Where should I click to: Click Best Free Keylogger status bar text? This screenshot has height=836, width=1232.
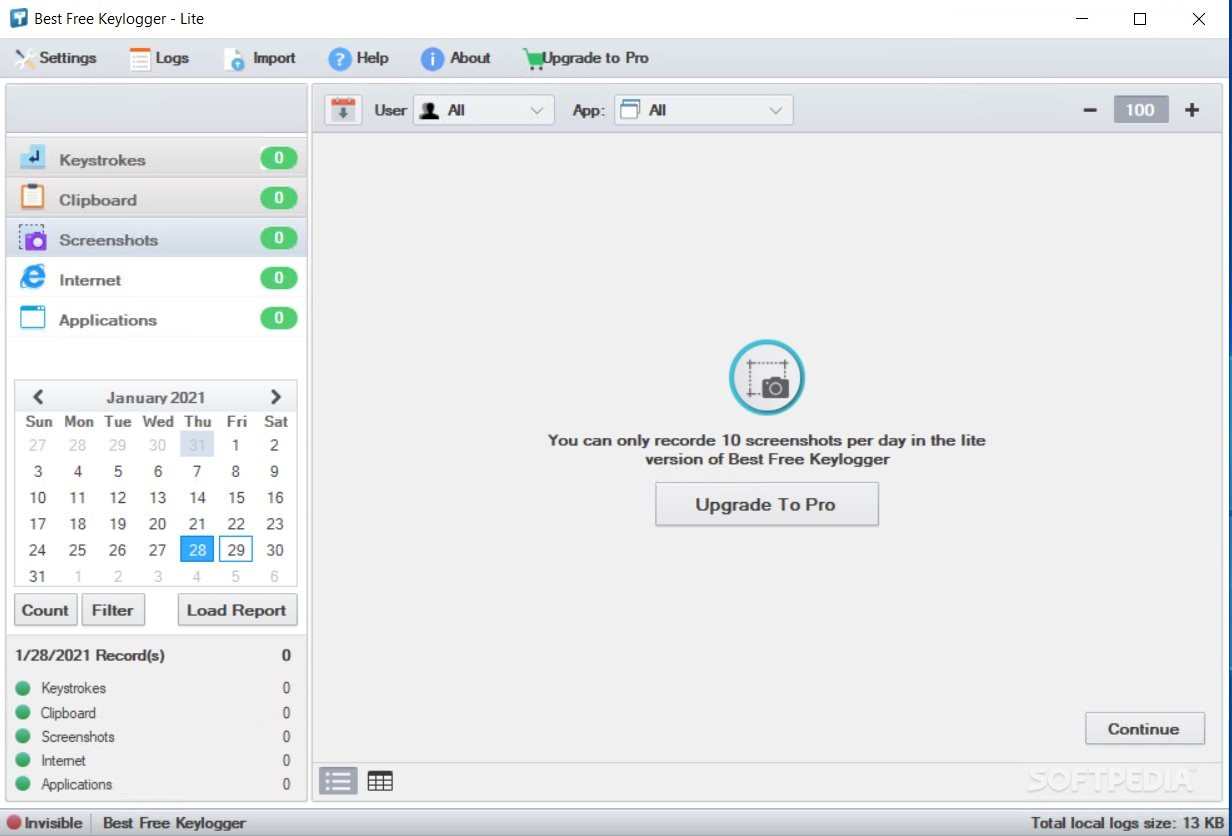[x=174, y=823]
